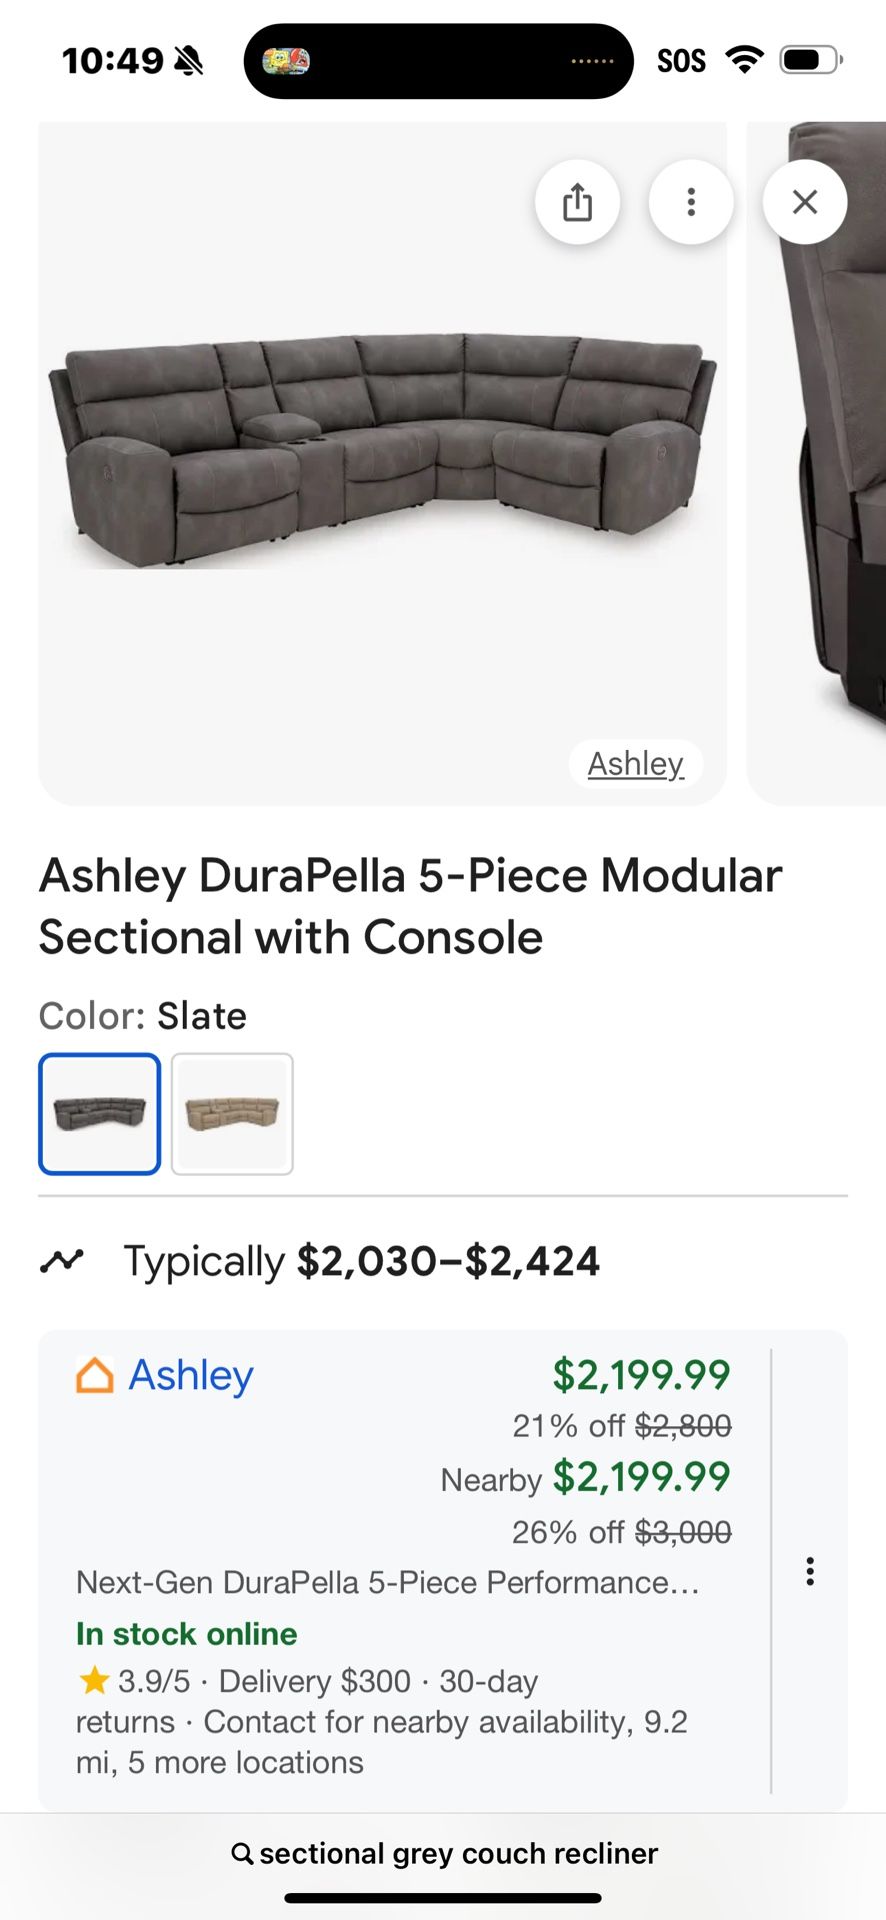Screen dimensions: 886x1920
Task: Open the Ashley store link
Action: pyautogui.click(x=191, y=1375)
